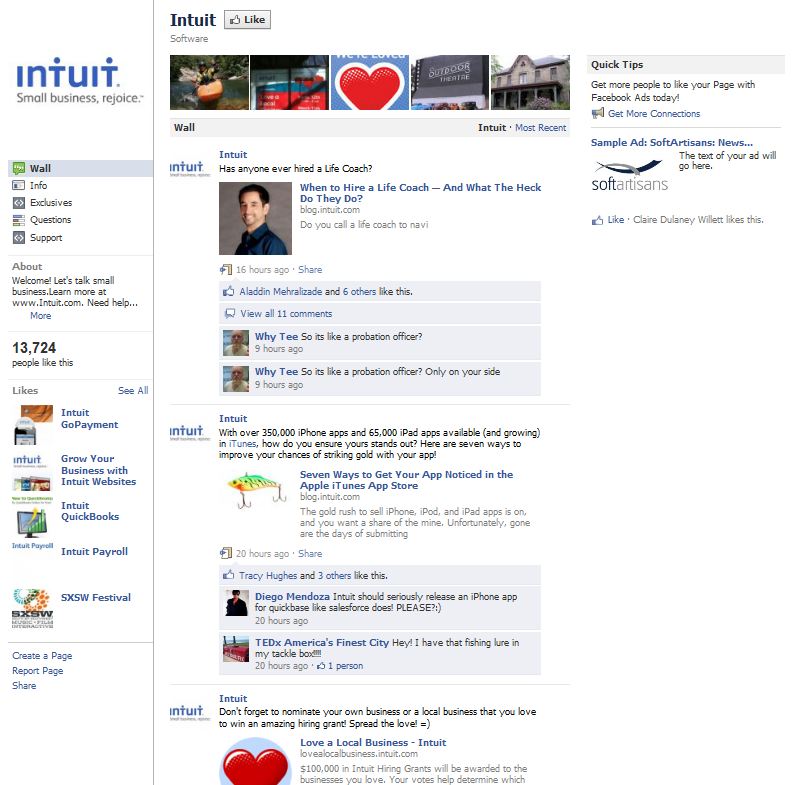
Task: Open Intuit GoPayment page link
Action: pyautogui.click(x=90, y=418)
